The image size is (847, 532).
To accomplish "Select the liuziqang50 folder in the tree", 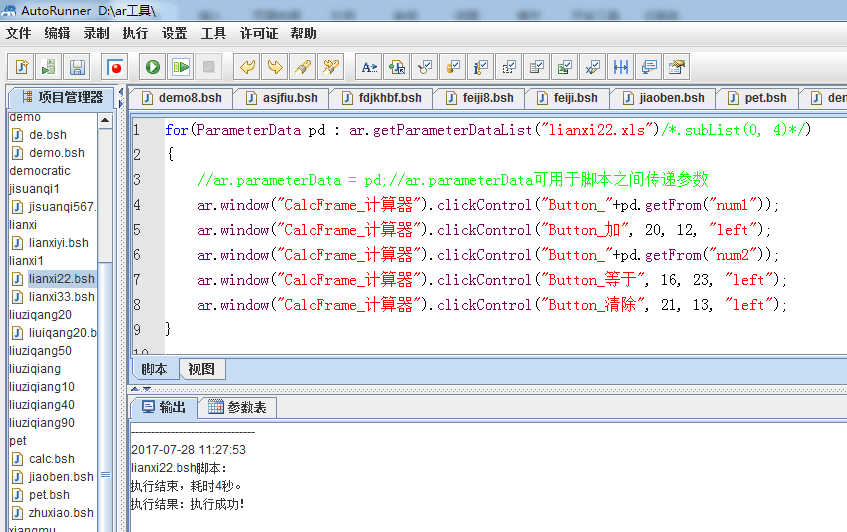I will click(40, 351).
